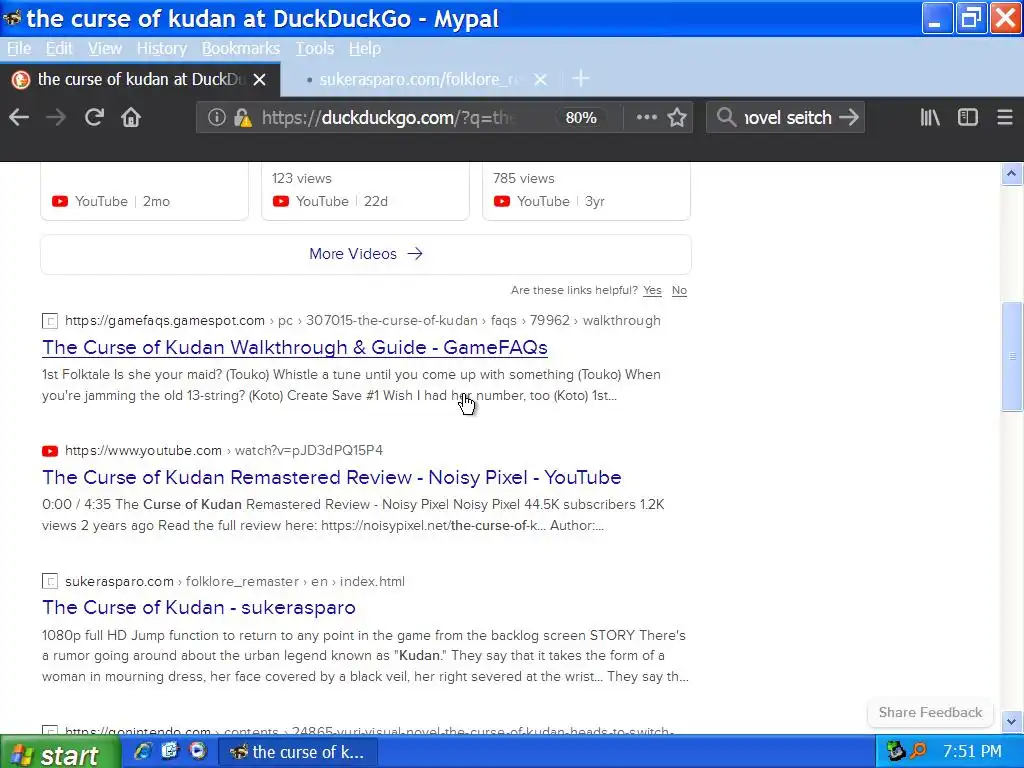Open the Edit menu
The image size is (1024, 768).
coord(59,48)
